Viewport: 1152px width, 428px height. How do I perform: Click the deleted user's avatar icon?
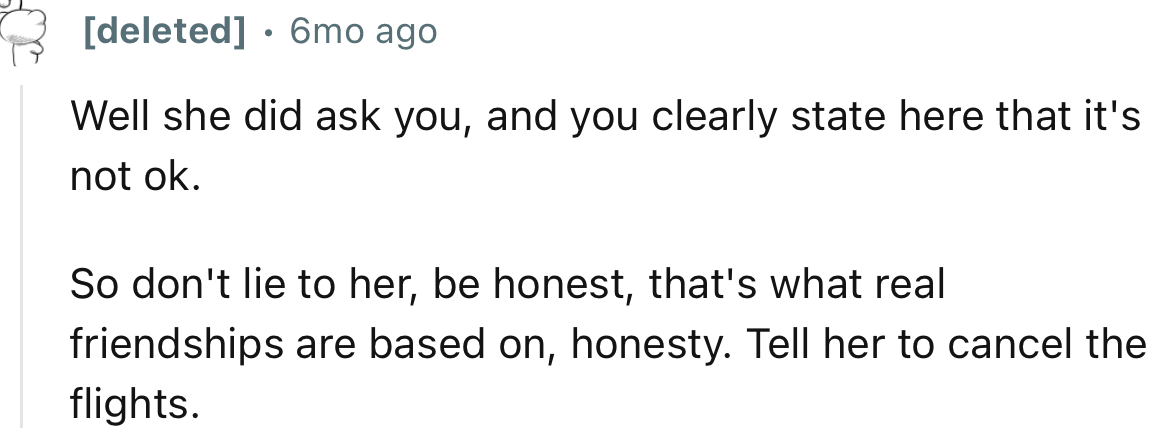[x=22, y=32]
